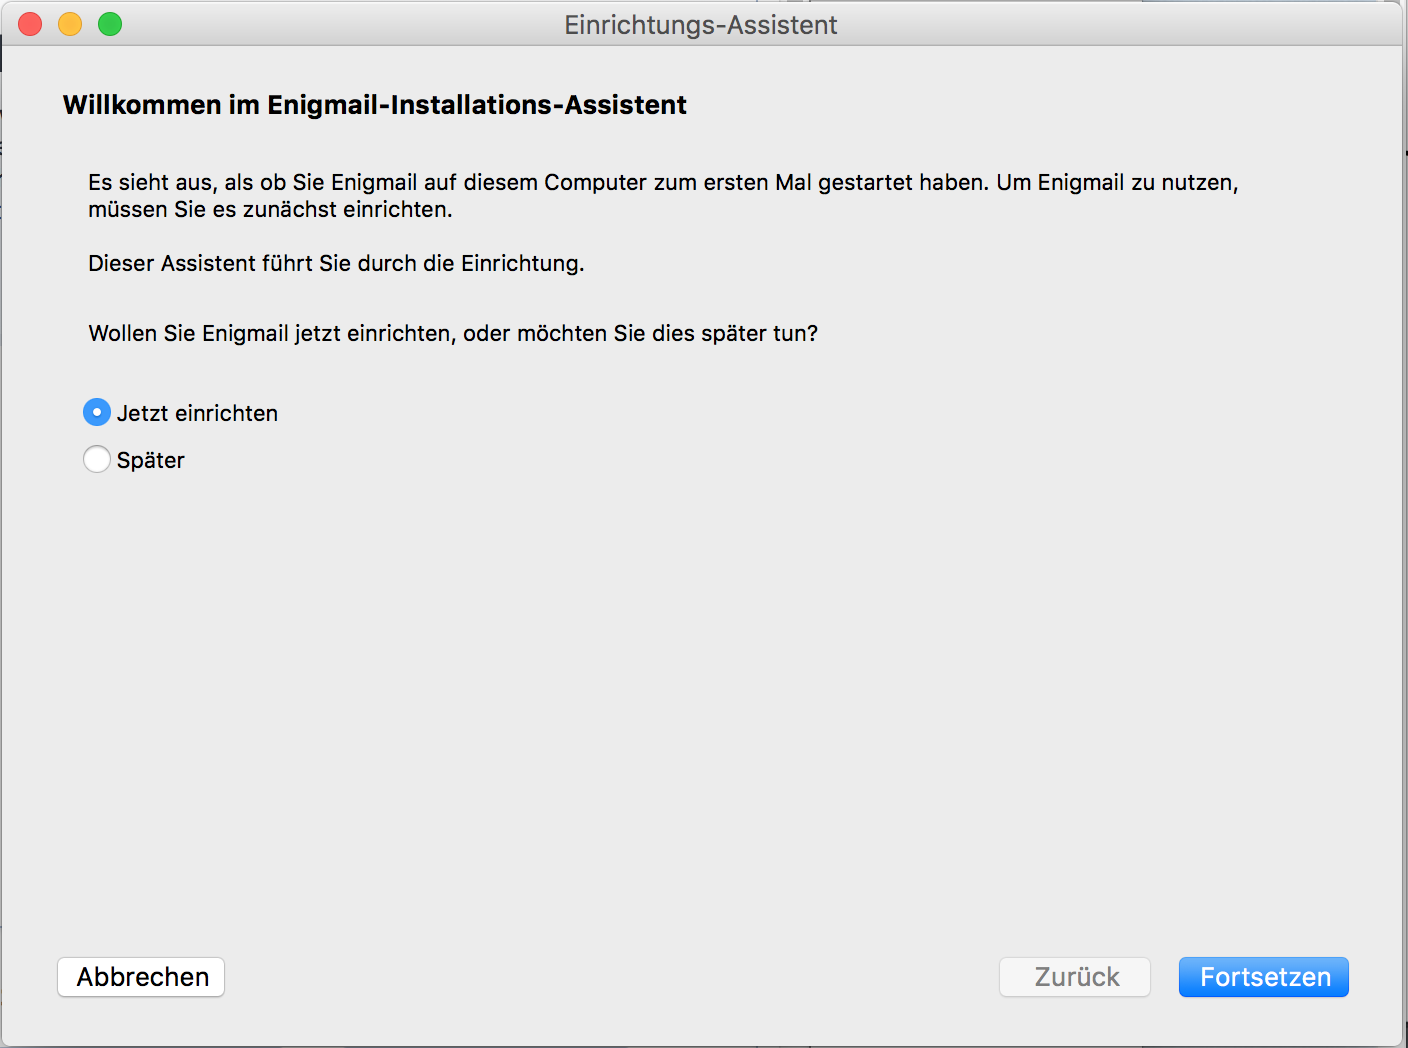Viewport: 1408px width, 1048px height.
Task: Click the line 'müssen Sie es zunächst einrichten.'
Action: click(x=270, y=209)
